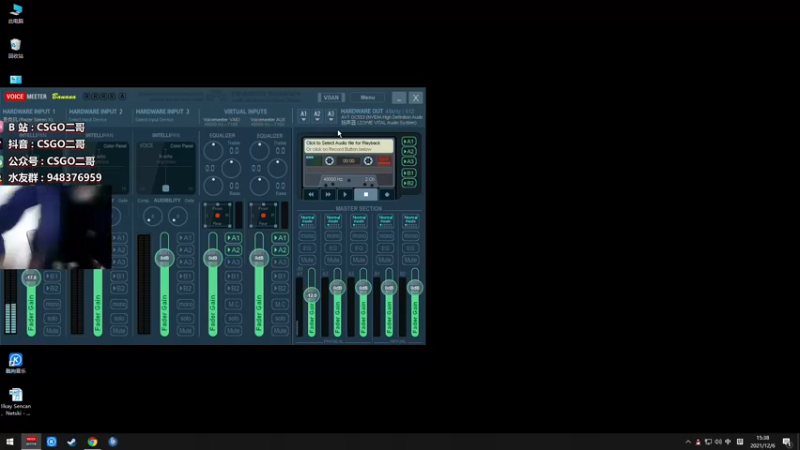This screenshot has width=800, height=450.
Task: Click the Hardware Input 3 Gate knob
Action: 178,217
